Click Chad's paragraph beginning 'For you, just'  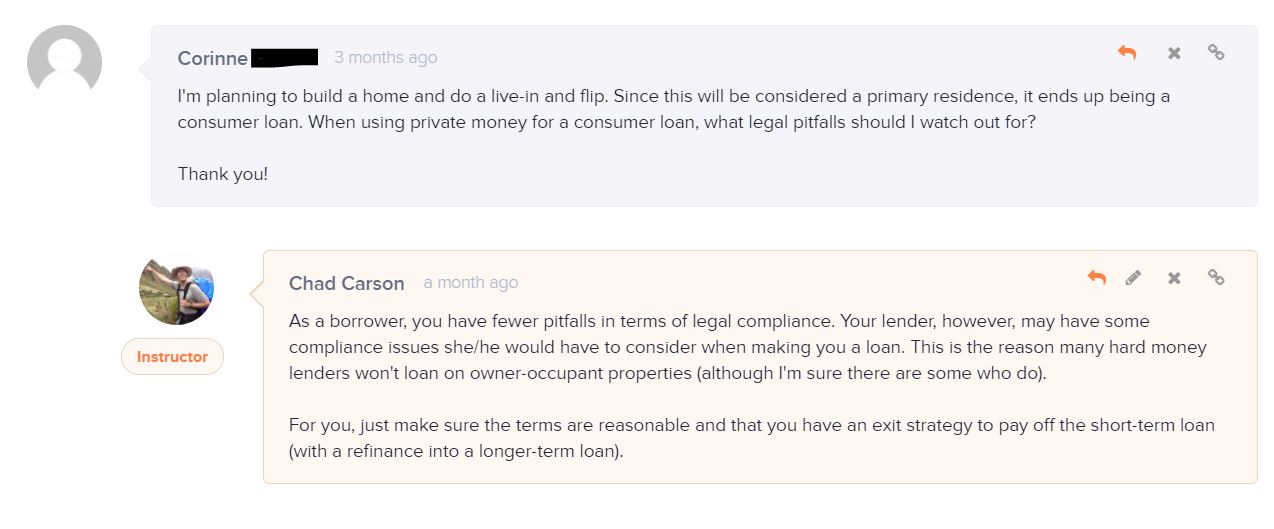[x=752, y=438]
